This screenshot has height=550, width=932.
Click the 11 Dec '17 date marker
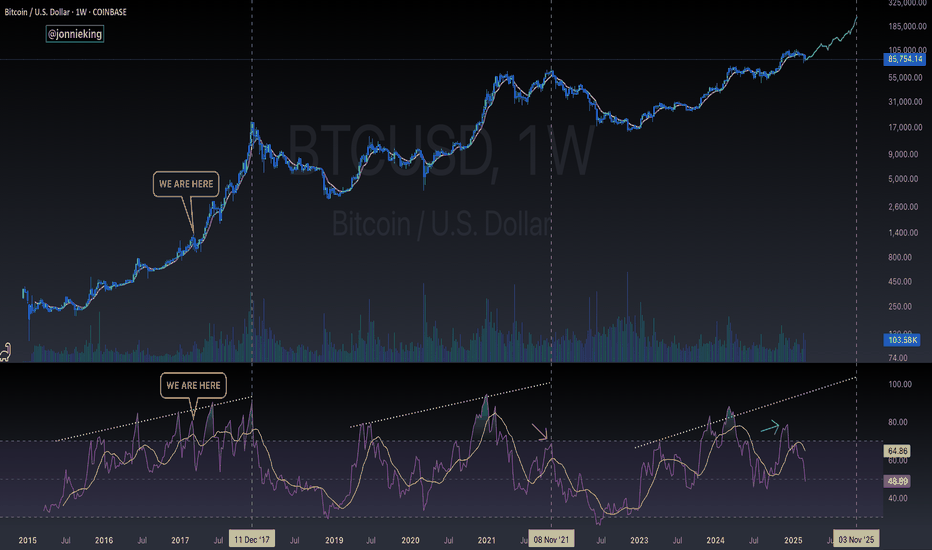252,540
